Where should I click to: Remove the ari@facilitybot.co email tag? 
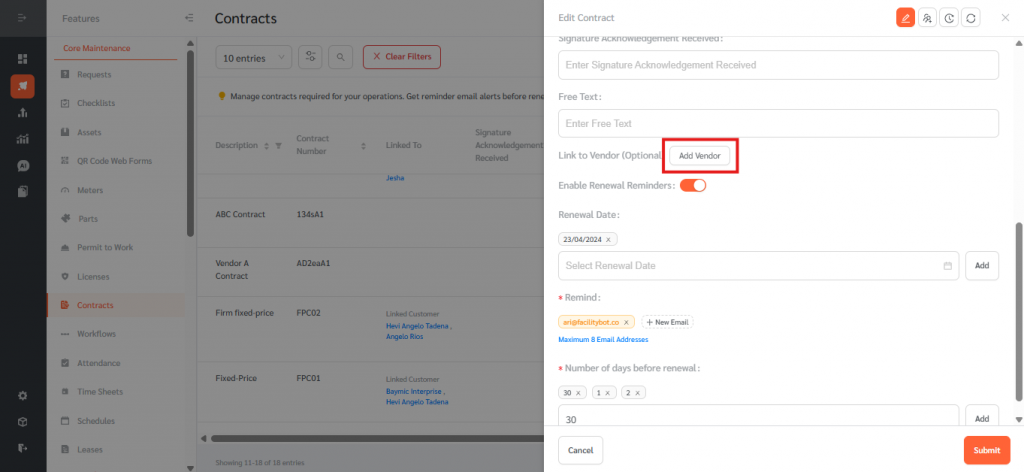626,322
